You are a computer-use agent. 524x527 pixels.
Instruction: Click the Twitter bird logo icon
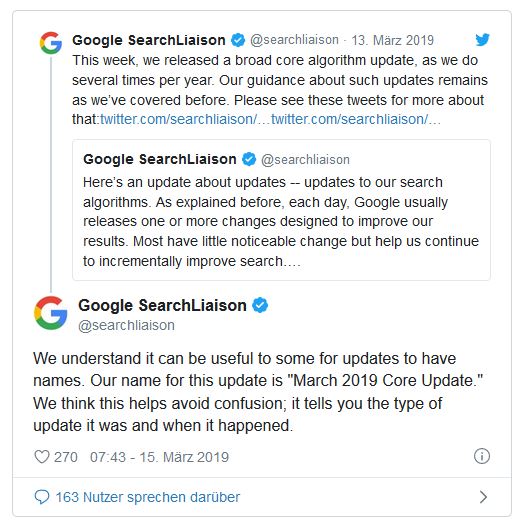pos(482,40)
